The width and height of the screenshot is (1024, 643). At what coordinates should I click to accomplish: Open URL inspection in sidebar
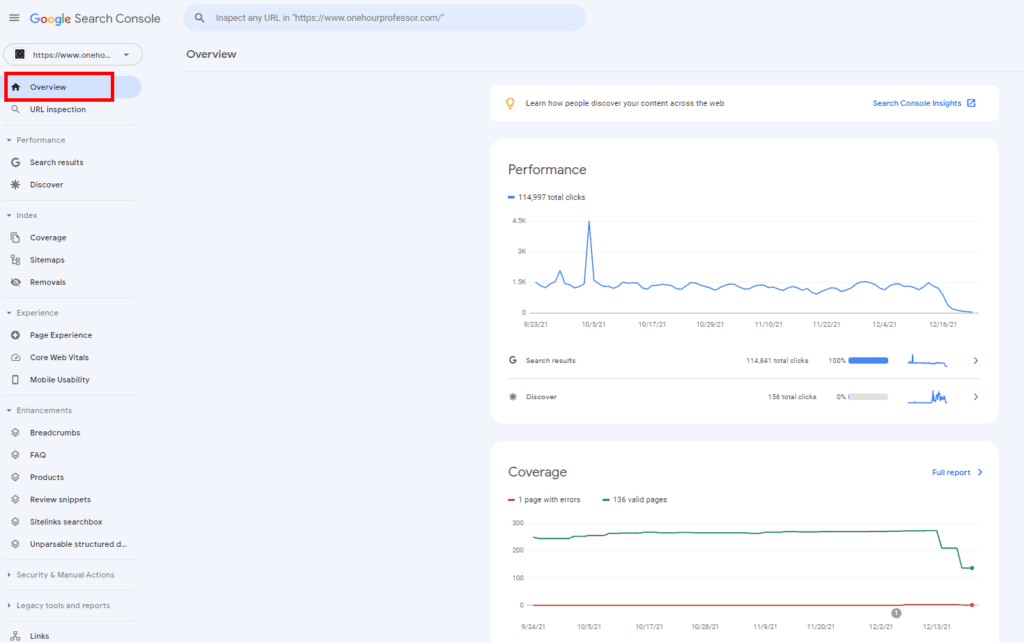point(57,109)
